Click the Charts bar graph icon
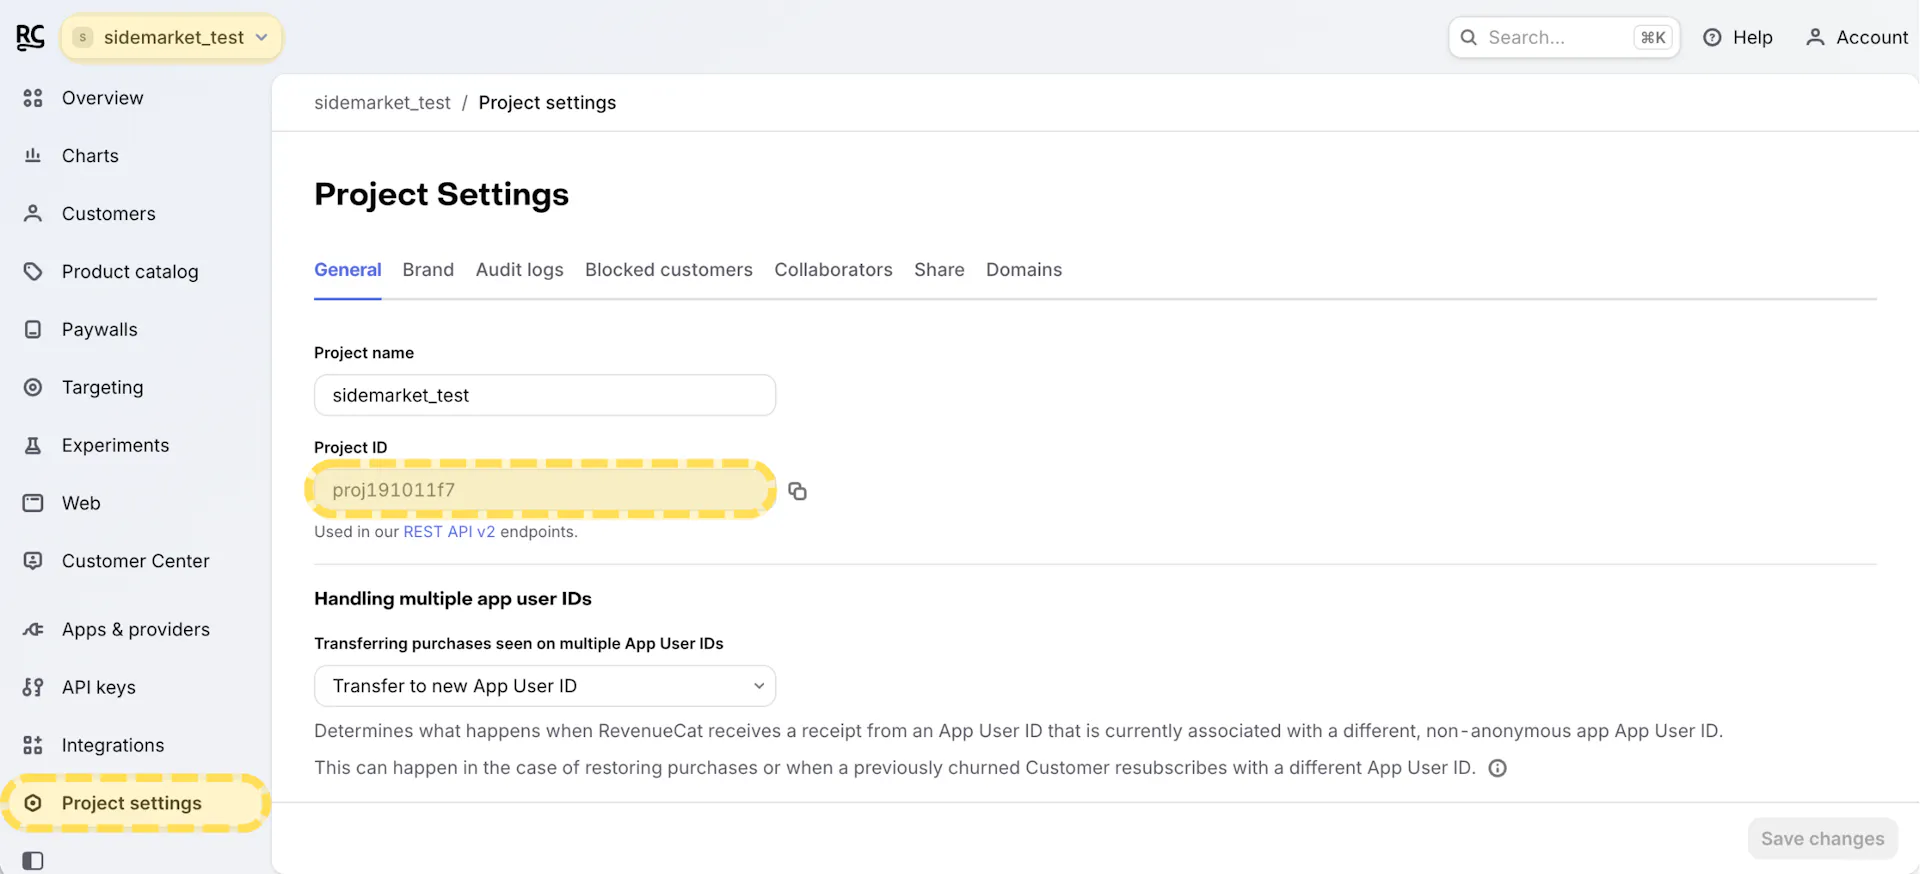This screenshot has width=1920, height=874. [x=33, y=156]
